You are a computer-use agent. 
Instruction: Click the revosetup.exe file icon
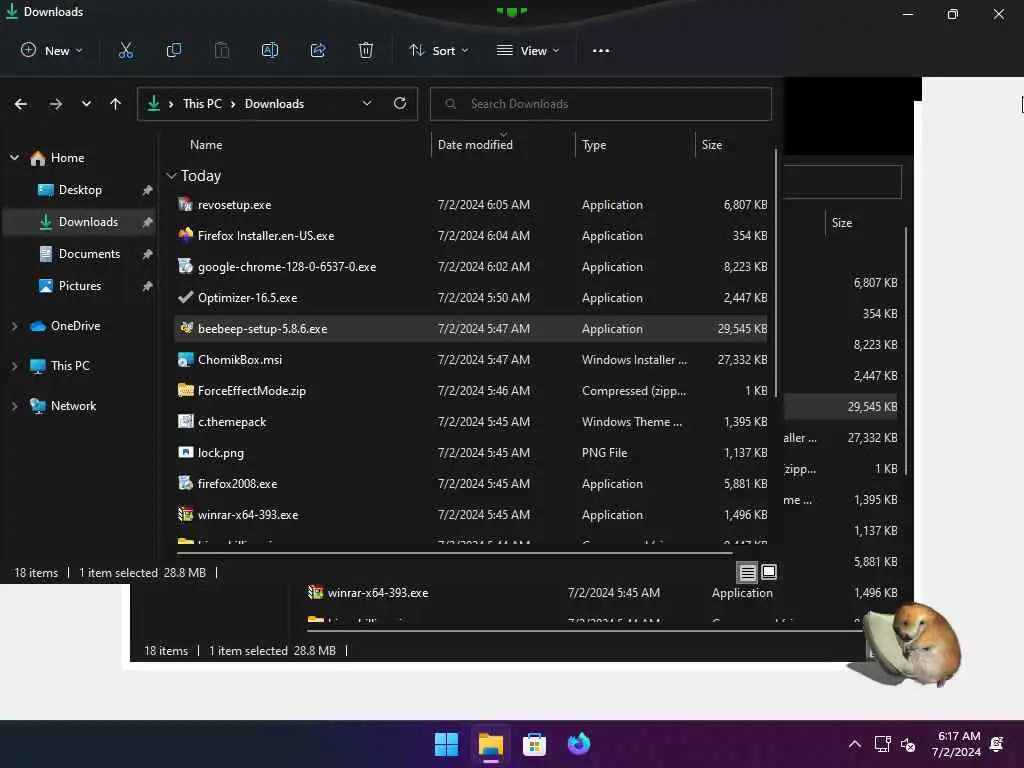coord(185,204)
